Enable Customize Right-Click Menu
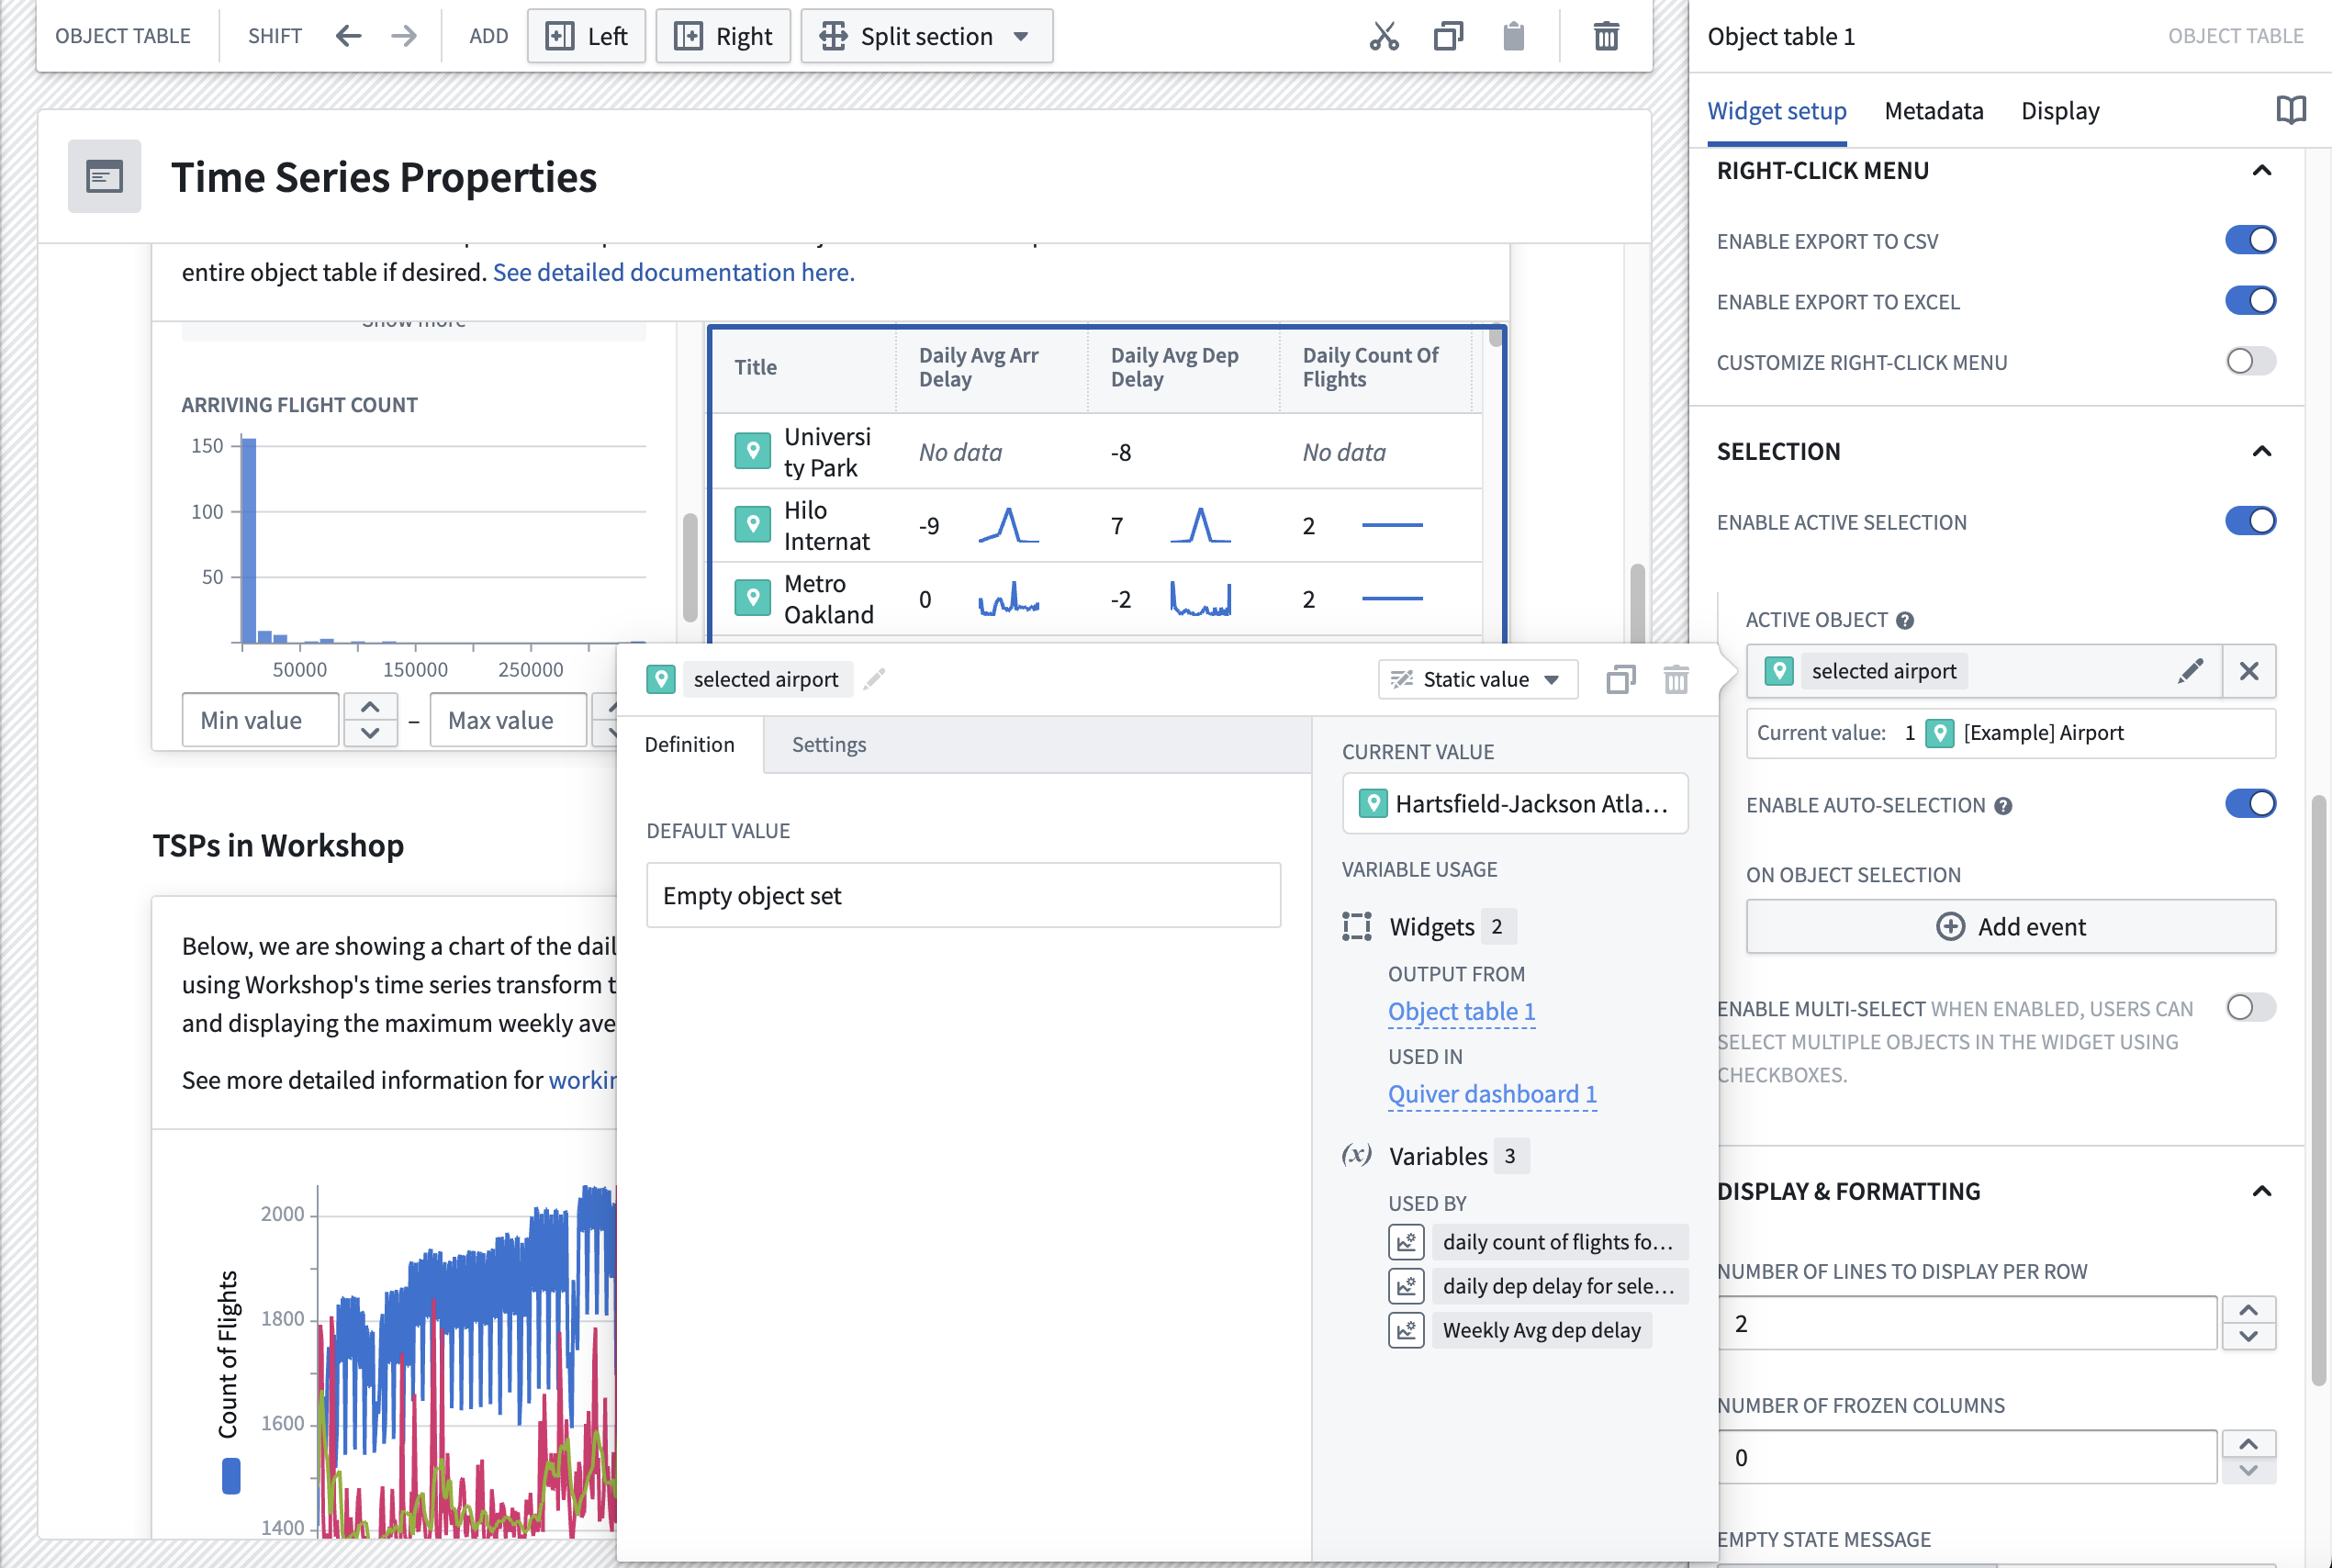This screenshot has height=1568, width=2332. pos(2250,361)
